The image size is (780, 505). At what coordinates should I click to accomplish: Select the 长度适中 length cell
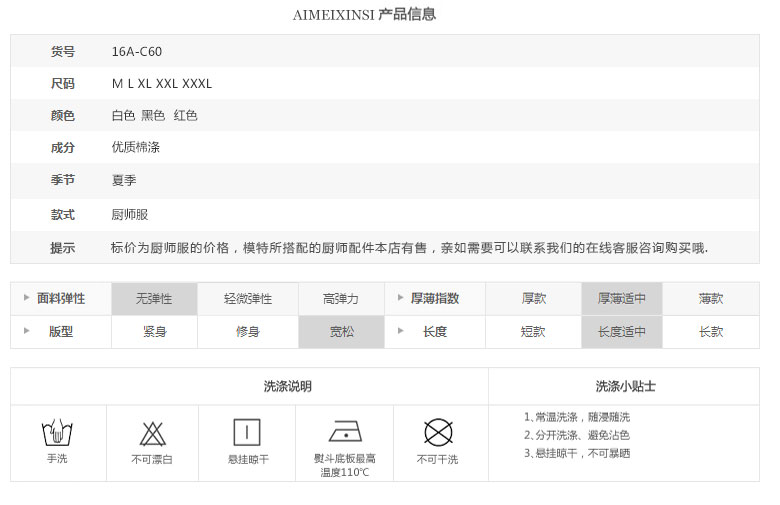pos(622,332)
